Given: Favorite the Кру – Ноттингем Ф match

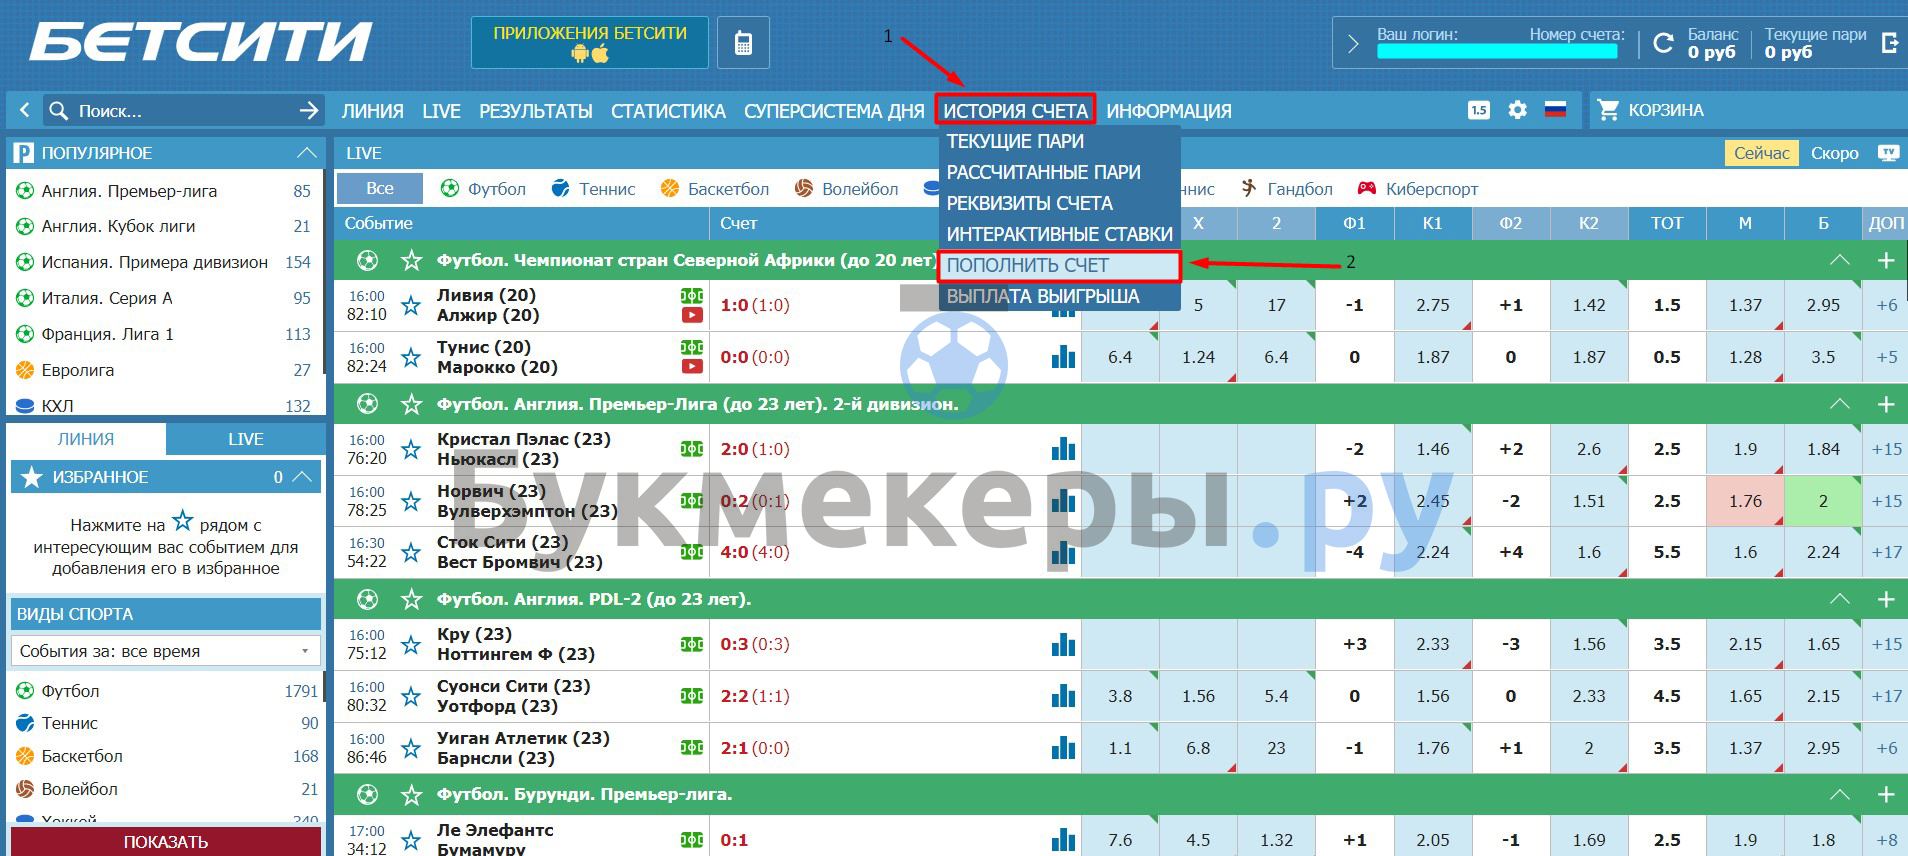Looking at the screenshot, I should pos(410,644).
